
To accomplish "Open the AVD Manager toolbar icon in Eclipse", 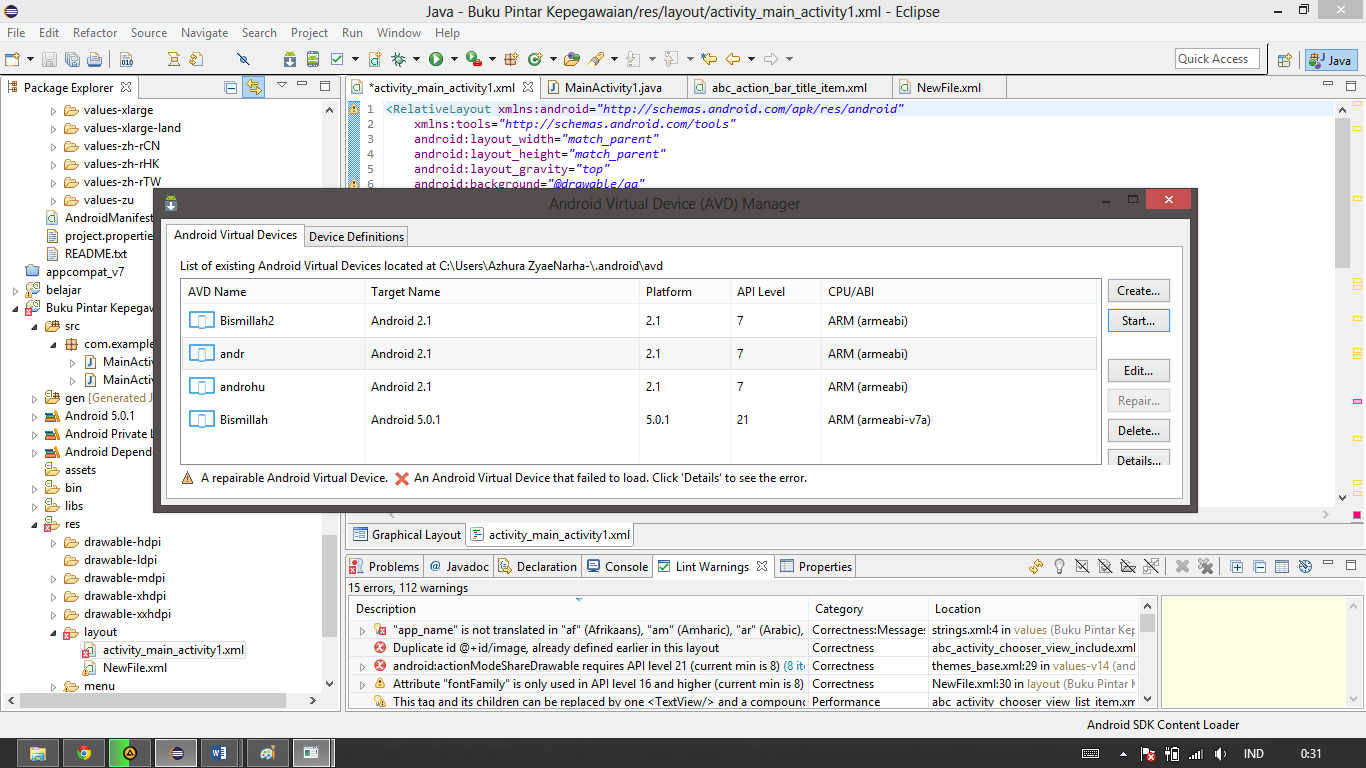I will point(313,59).
